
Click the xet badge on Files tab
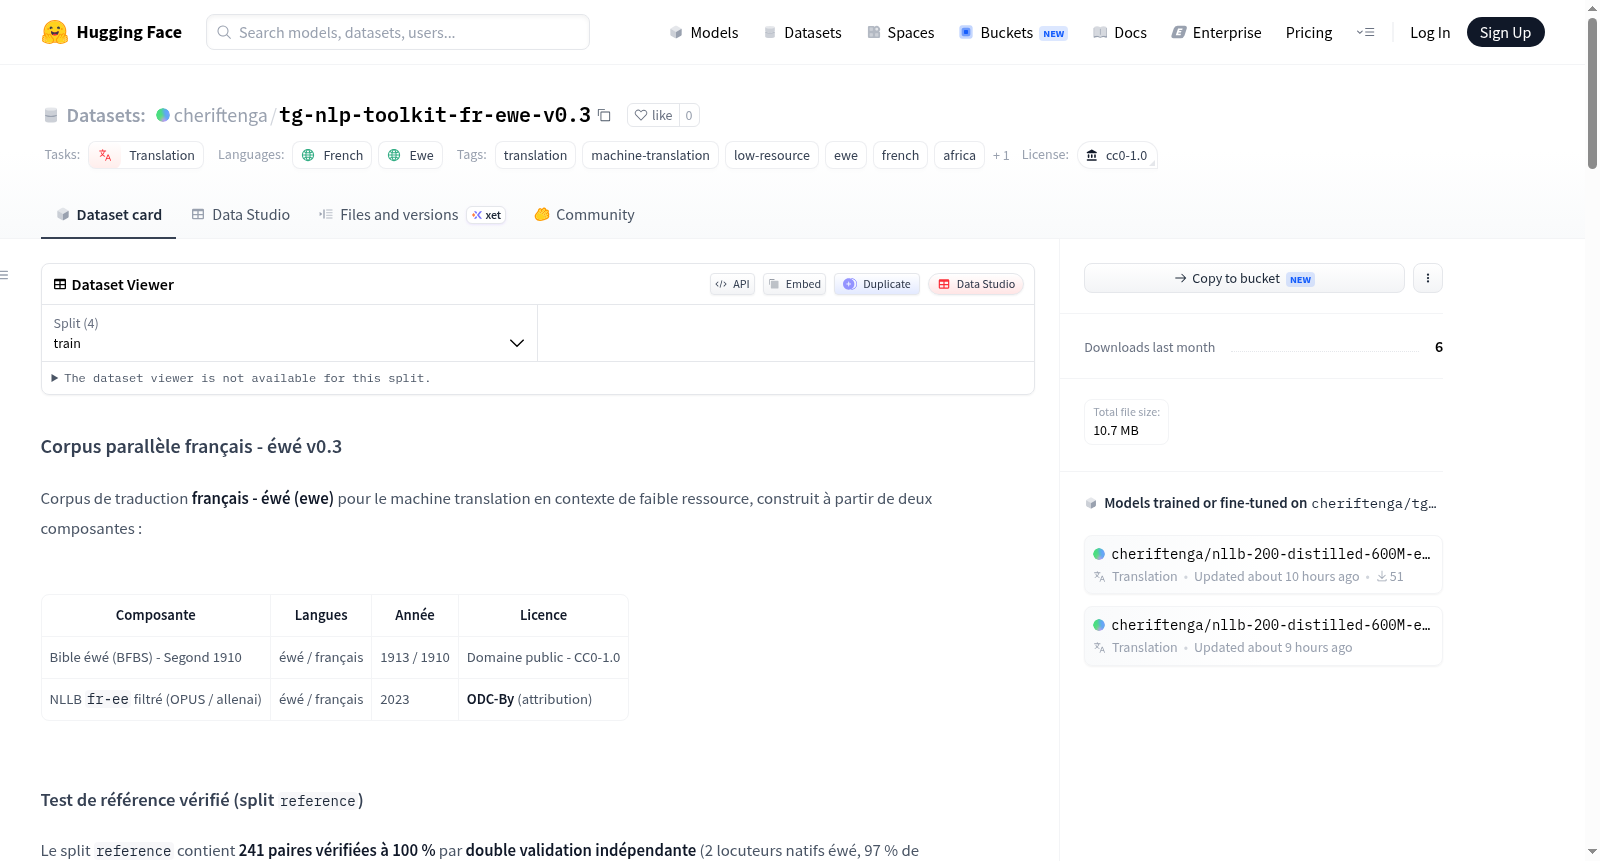pos(487,215)
